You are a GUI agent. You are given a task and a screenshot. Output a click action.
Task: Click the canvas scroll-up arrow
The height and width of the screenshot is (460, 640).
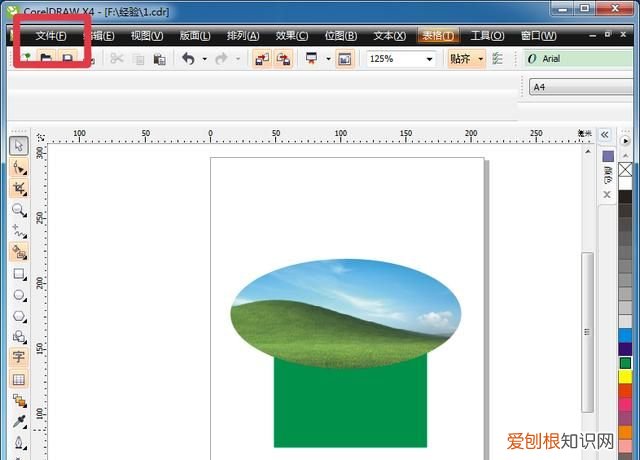[588, 152]
